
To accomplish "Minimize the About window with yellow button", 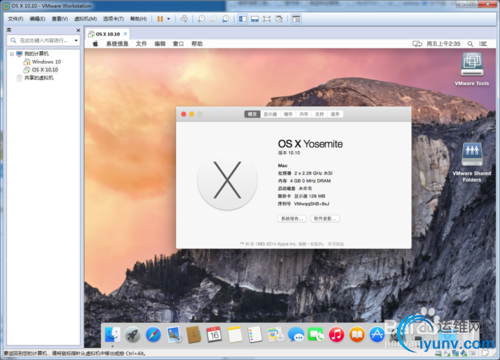I will pyautogui.click(x=192, y=114).
